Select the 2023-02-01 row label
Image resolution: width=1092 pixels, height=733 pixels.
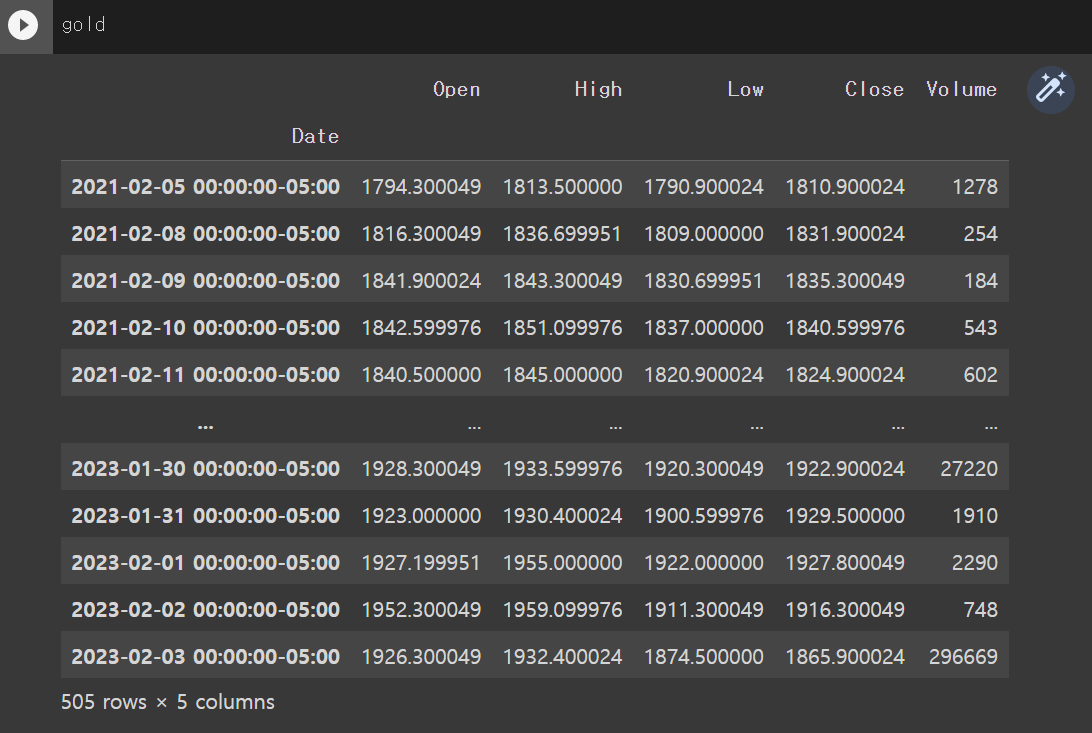point(205,562)
